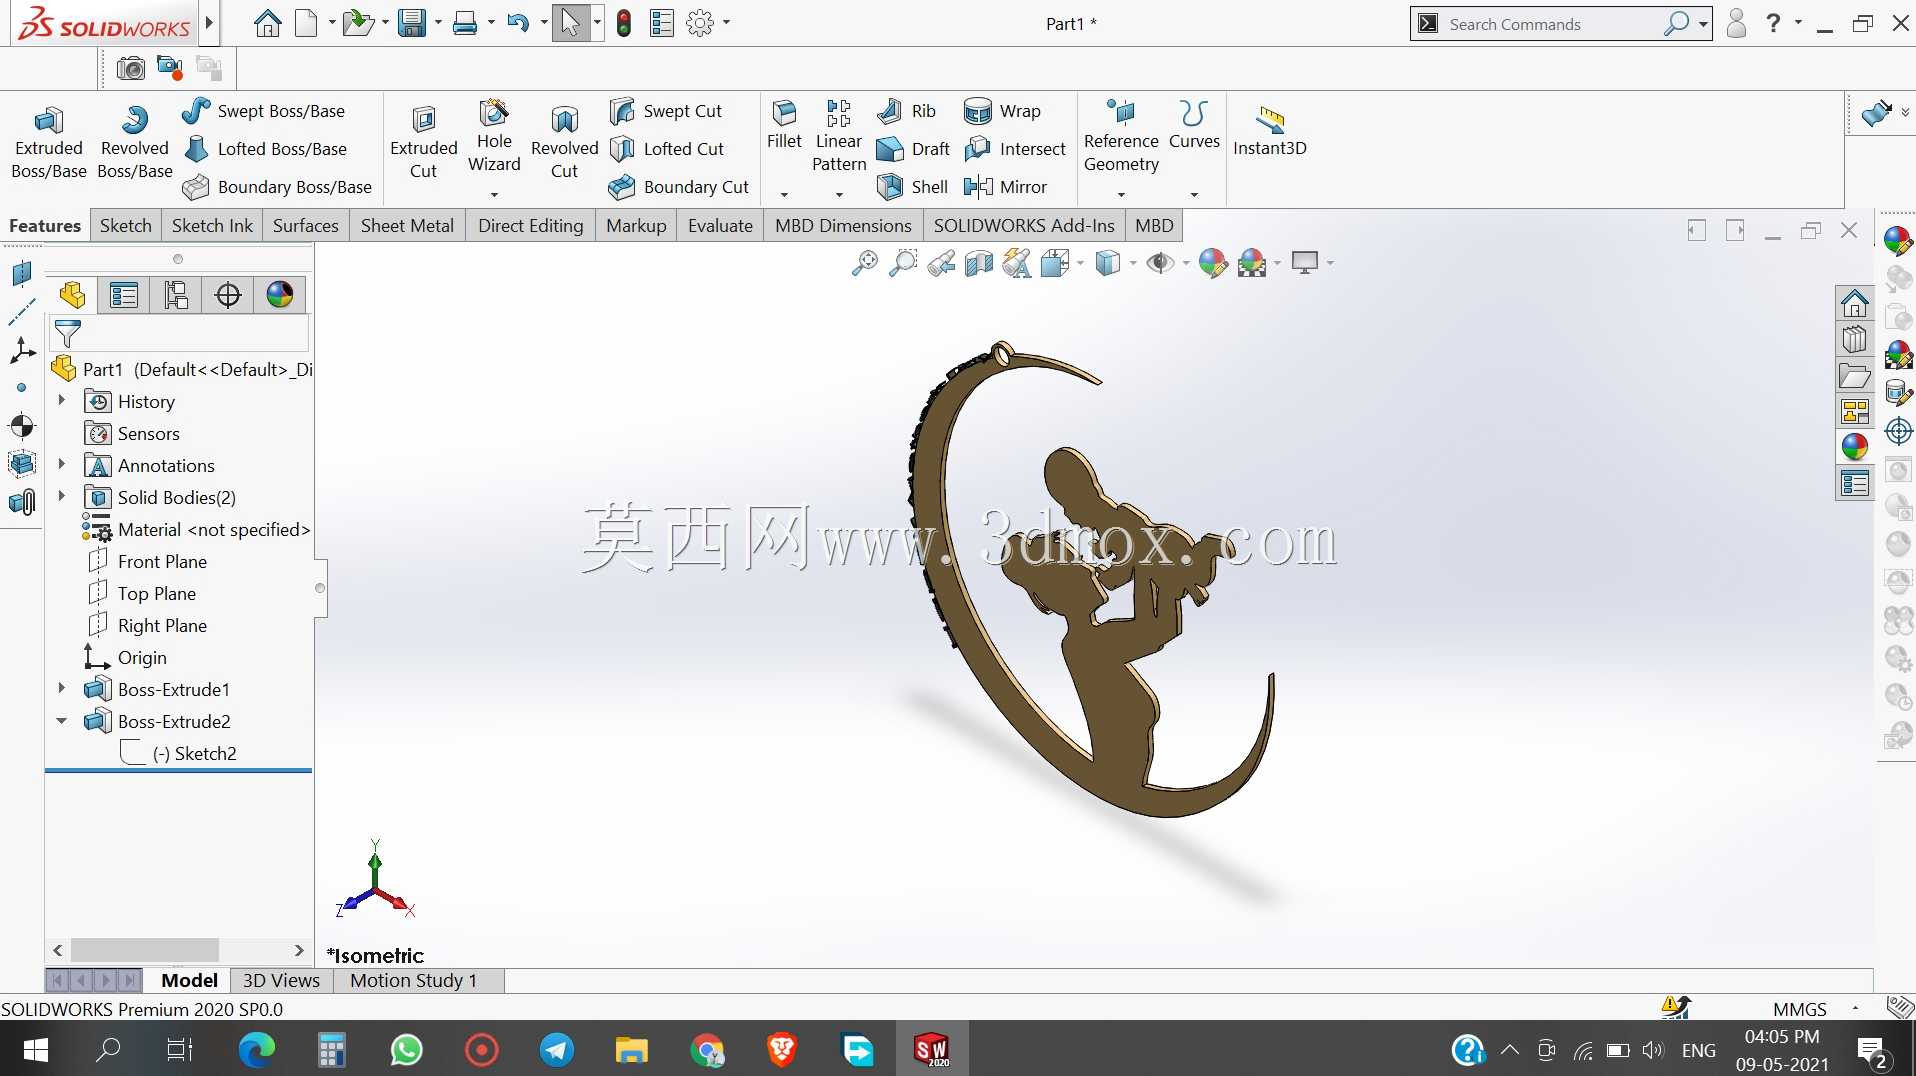
Task: Open the Curves dropdown arrow
Action: pos(1194,195)
